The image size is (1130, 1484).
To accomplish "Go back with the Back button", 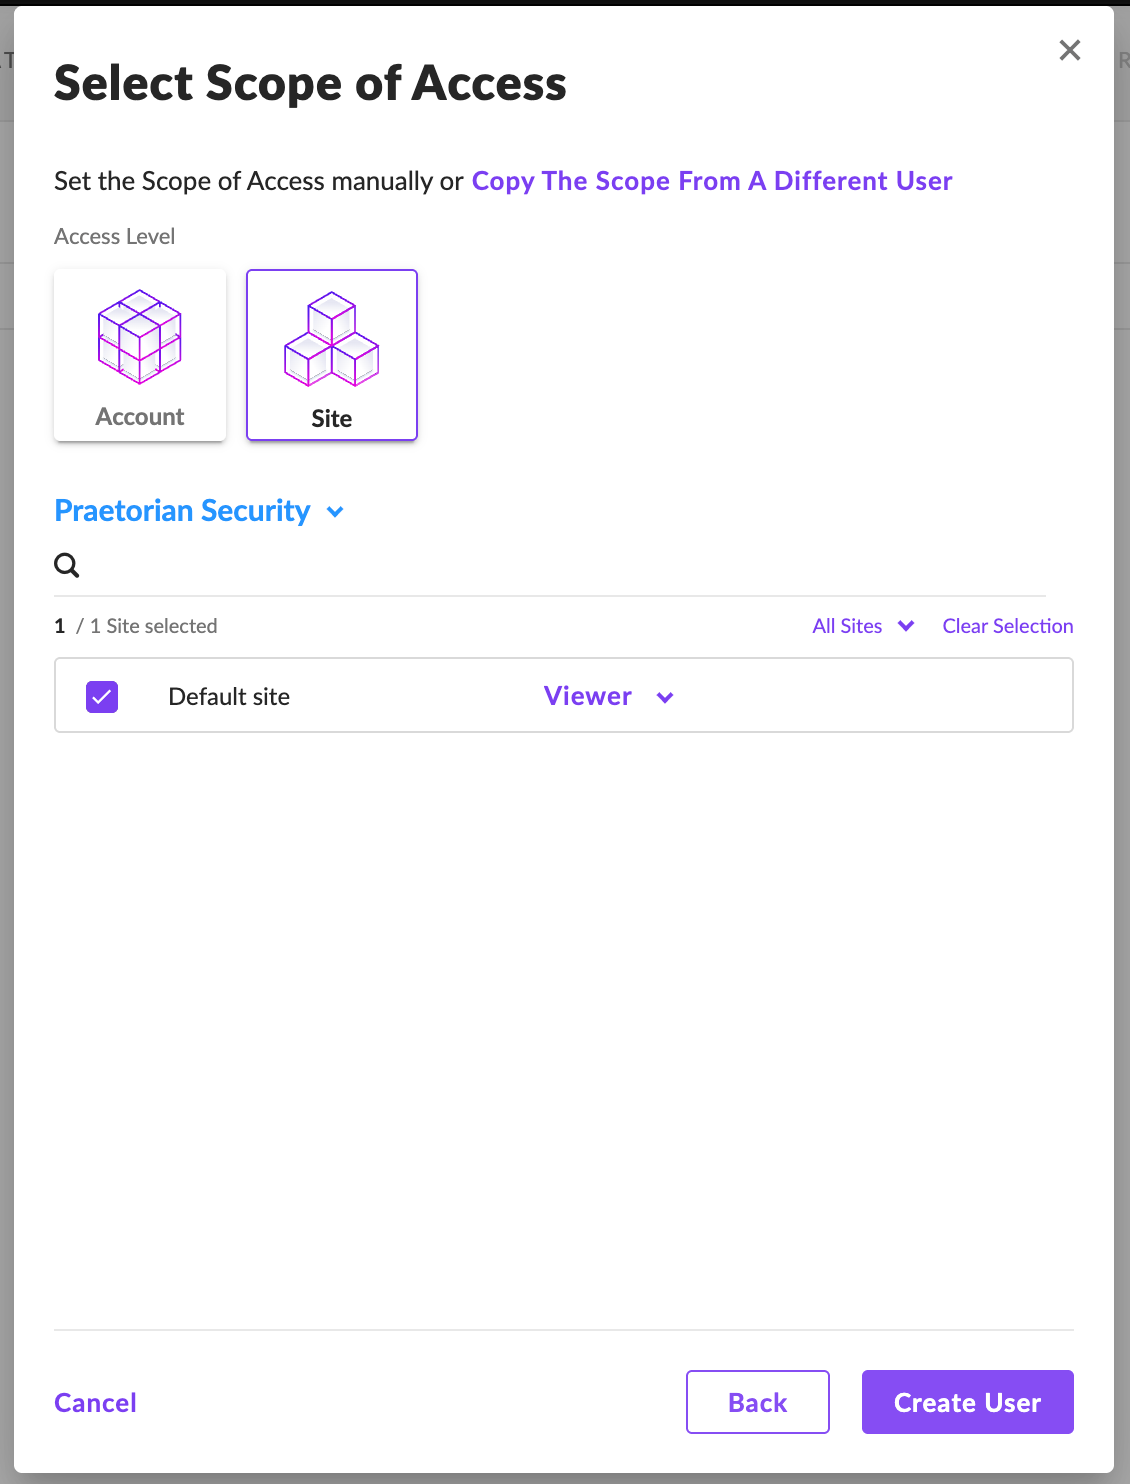I will 758,1402.
